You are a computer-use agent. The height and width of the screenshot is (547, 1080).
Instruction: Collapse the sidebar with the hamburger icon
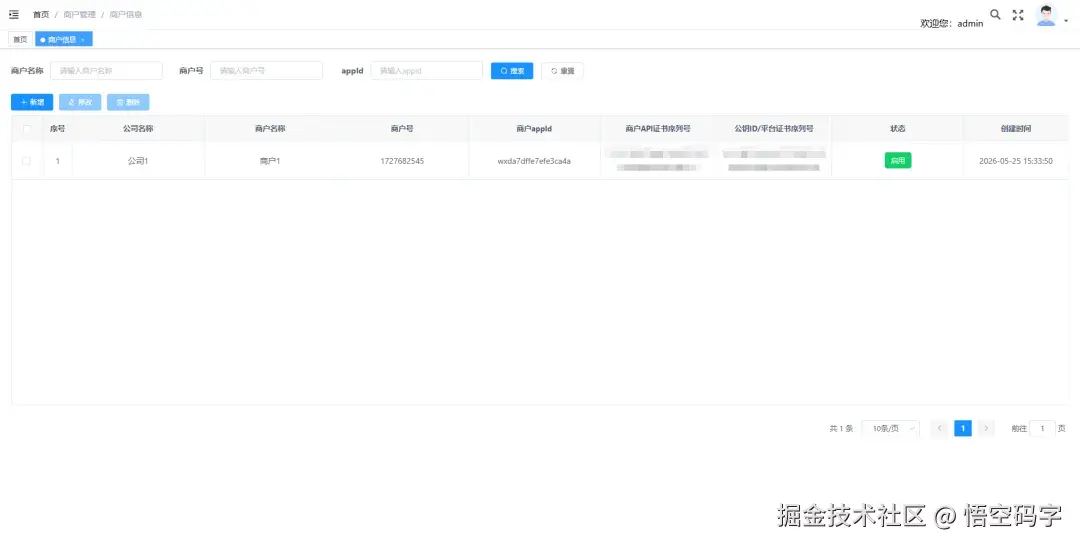[x=14, y=14]
